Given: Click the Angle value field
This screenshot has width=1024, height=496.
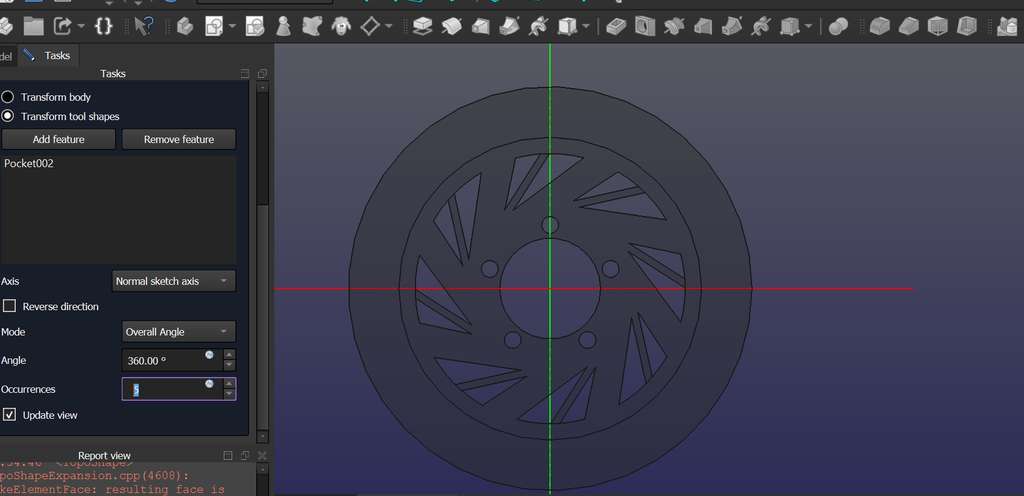Looking at the screenshot, I should pos(172,360).
